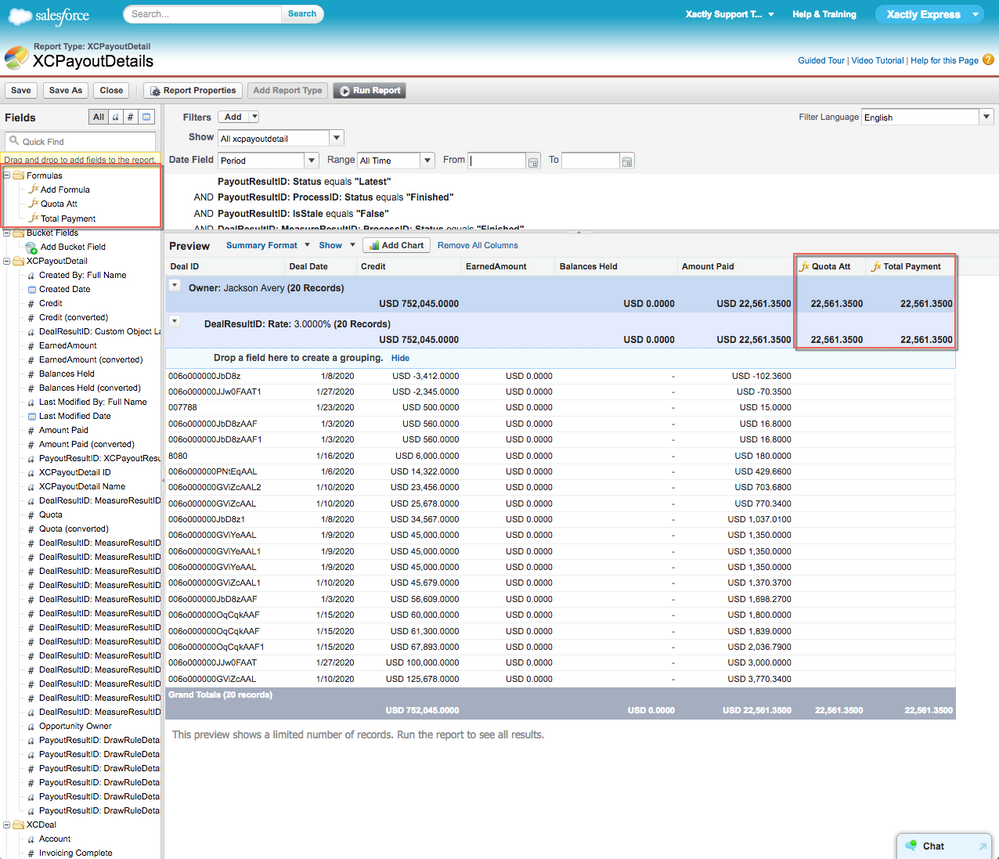The image size is (999, 859).
Task: Filter fields by date type icon
Action: pos(147,117)
